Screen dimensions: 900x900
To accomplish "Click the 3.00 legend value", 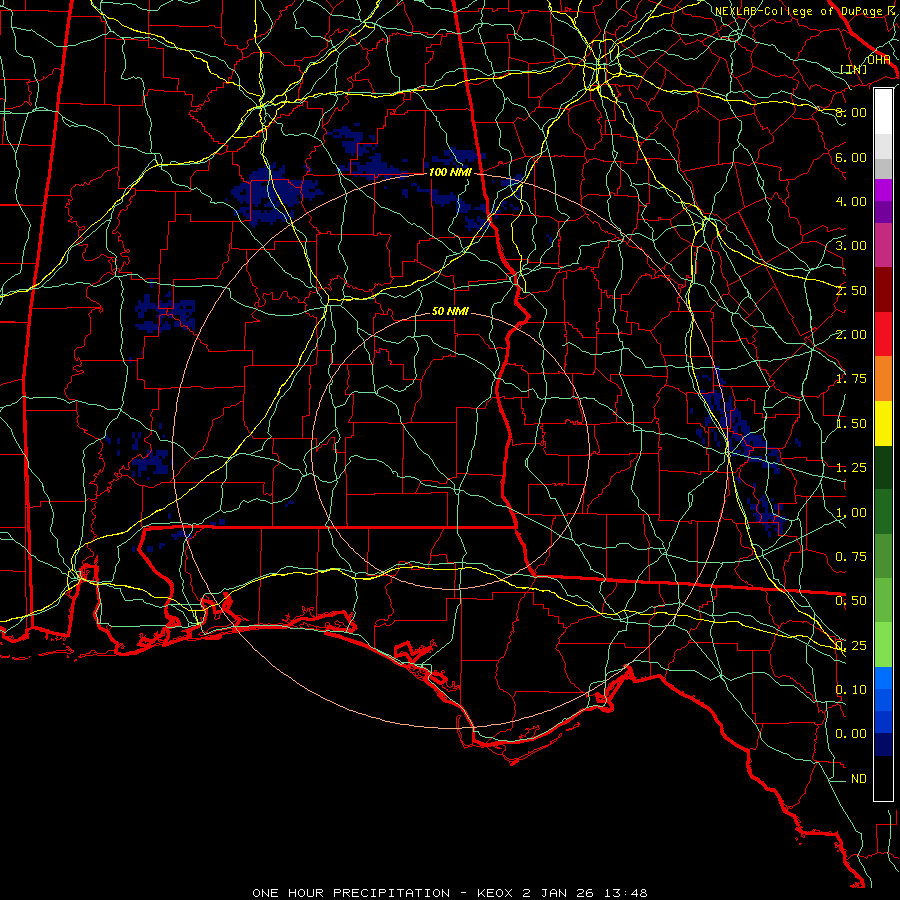I will (x=851, y=246).
